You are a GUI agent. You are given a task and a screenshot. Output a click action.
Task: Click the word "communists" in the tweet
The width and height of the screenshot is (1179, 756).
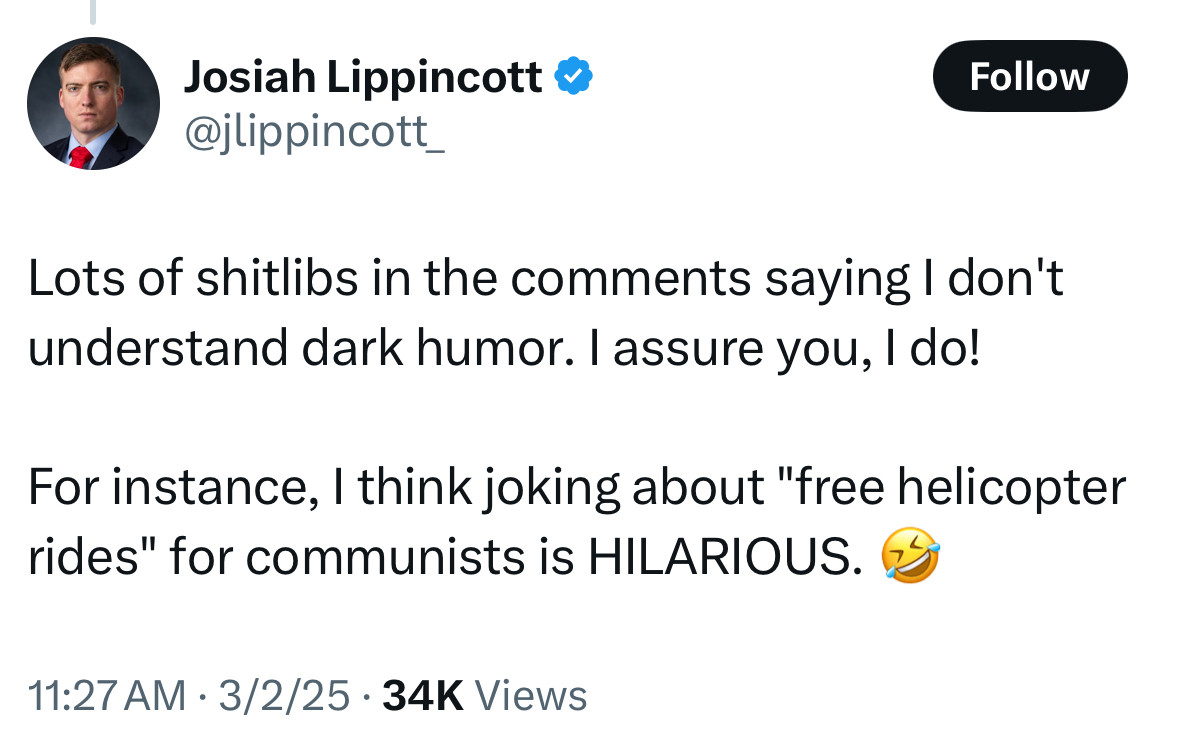385,557
